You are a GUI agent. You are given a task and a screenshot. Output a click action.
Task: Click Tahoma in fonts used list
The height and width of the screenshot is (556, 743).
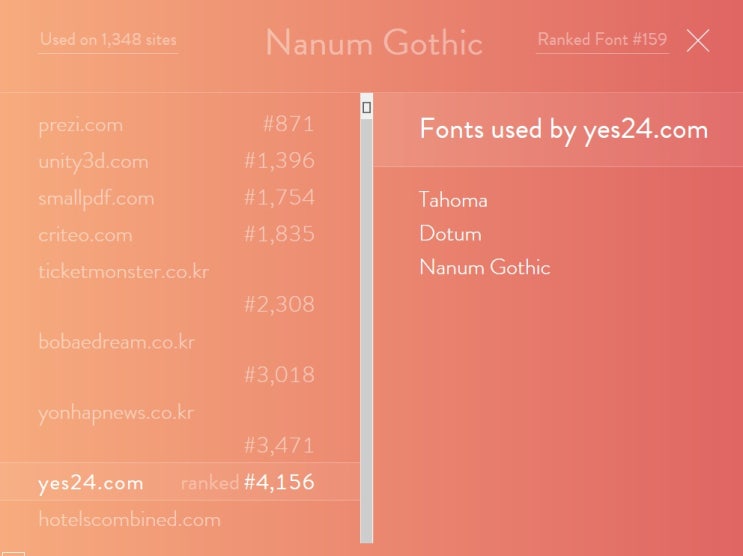click(x=453, y=200)
